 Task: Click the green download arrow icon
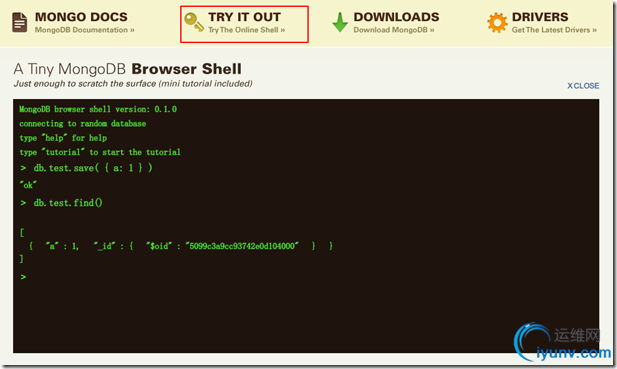point(340,22)
